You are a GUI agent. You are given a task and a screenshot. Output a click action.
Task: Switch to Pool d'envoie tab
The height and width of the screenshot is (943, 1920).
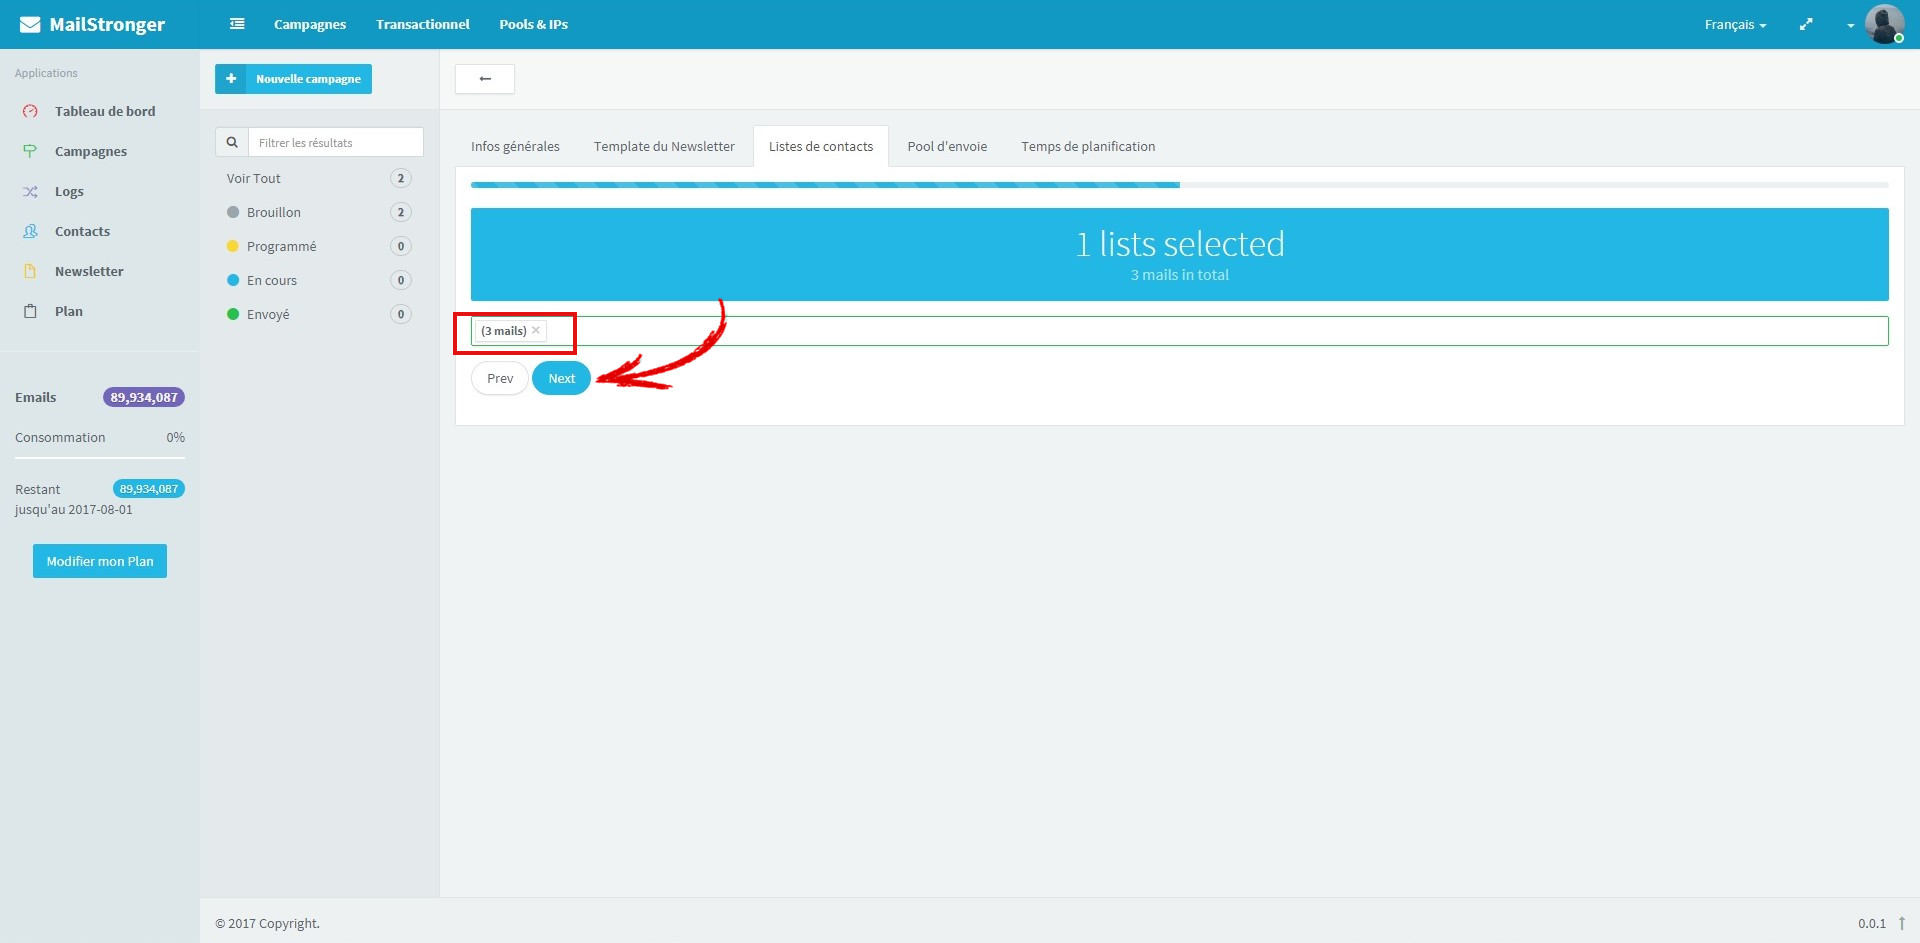coord(947,146)
